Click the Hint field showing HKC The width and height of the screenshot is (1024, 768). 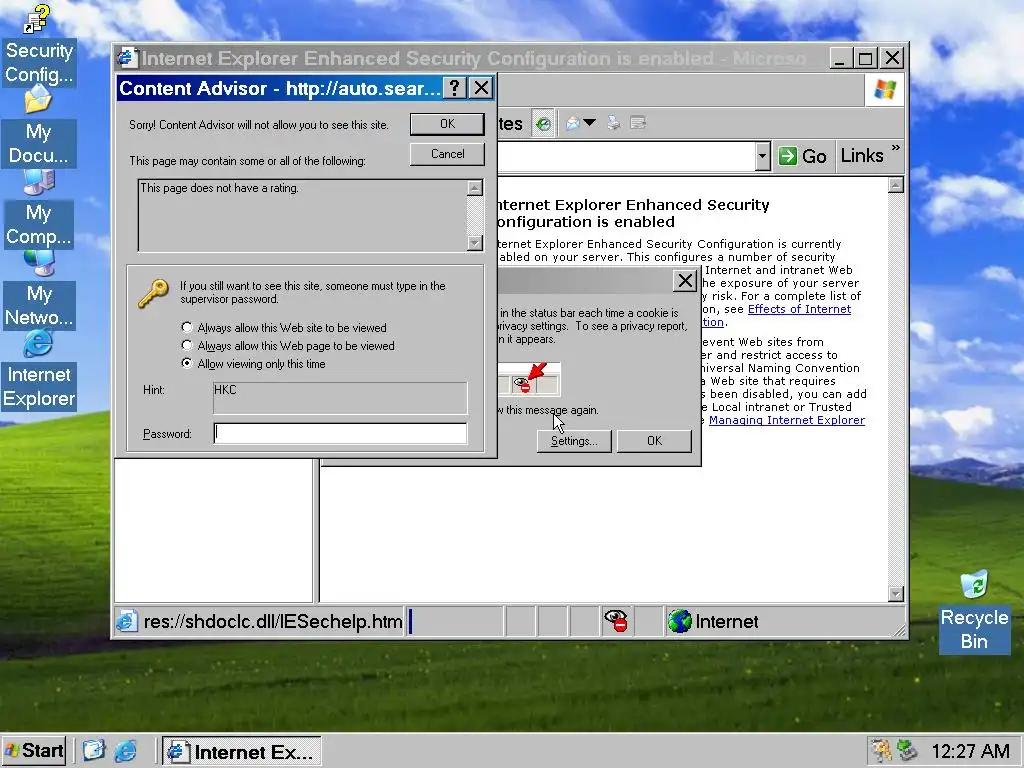[340, 398]
